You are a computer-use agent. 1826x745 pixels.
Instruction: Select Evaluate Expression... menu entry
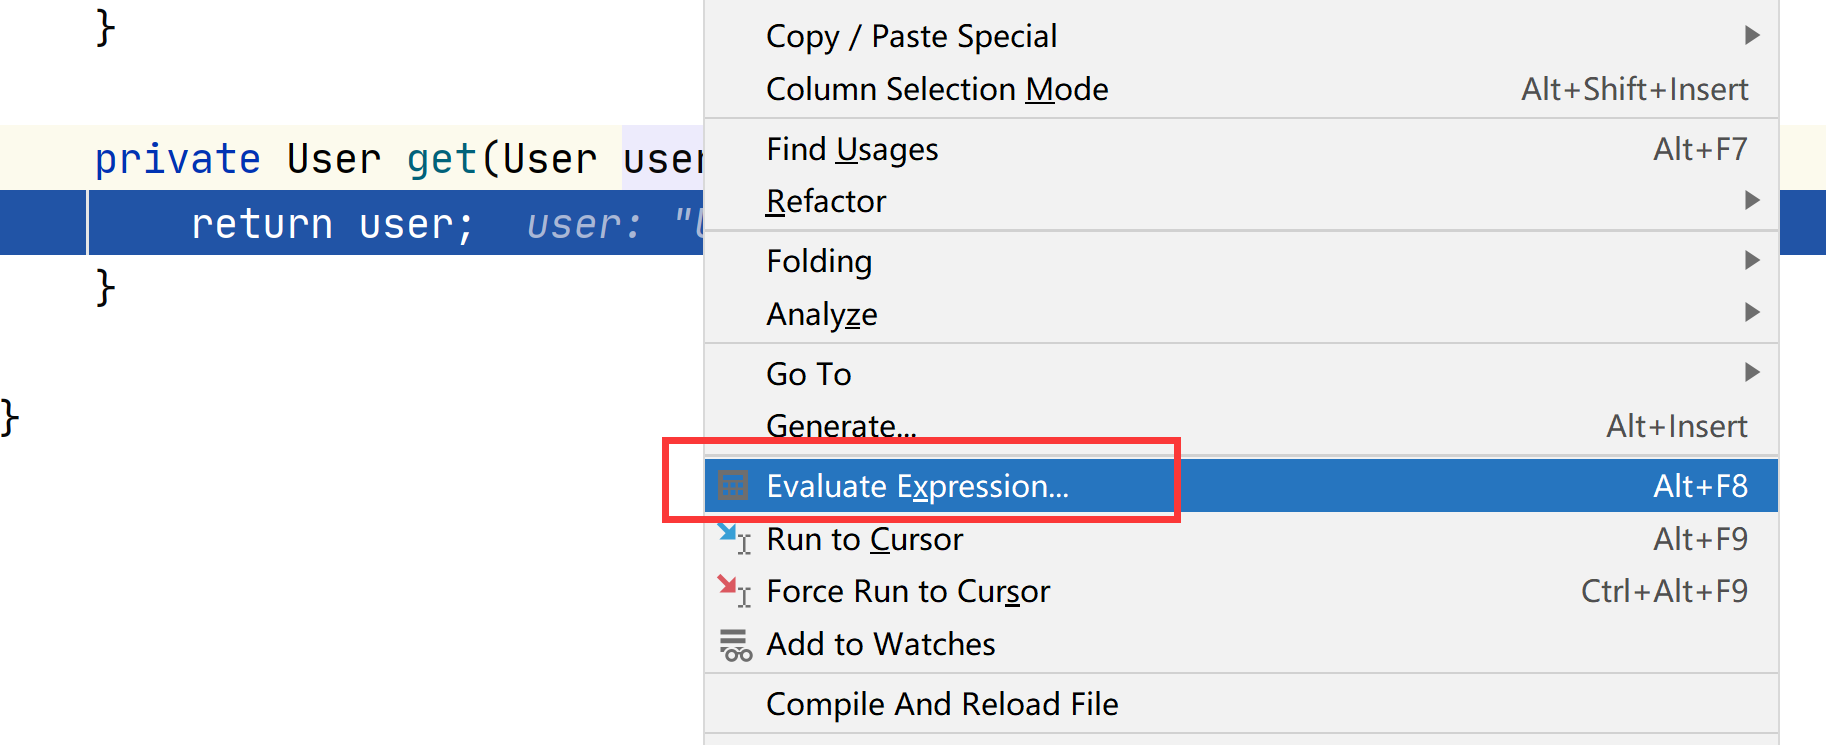917,486
